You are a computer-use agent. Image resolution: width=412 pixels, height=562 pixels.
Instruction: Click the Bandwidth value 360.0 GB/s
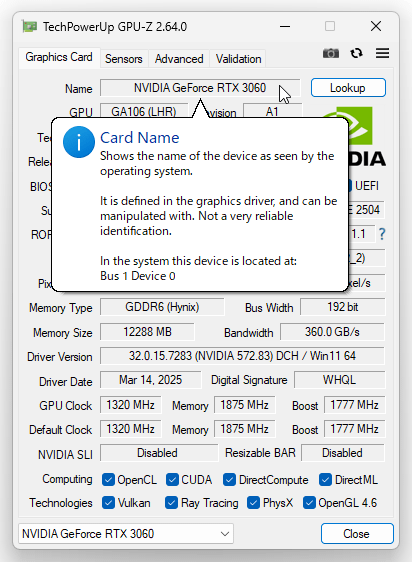332,332
